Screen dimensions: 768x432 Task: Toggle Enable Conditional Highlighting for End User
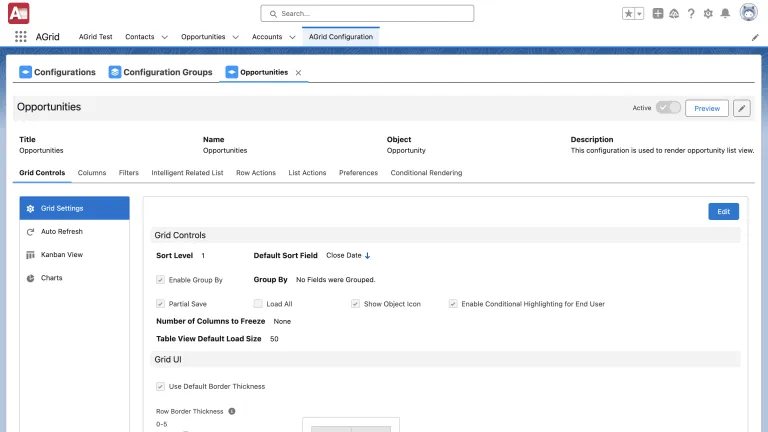coord(453,304)
